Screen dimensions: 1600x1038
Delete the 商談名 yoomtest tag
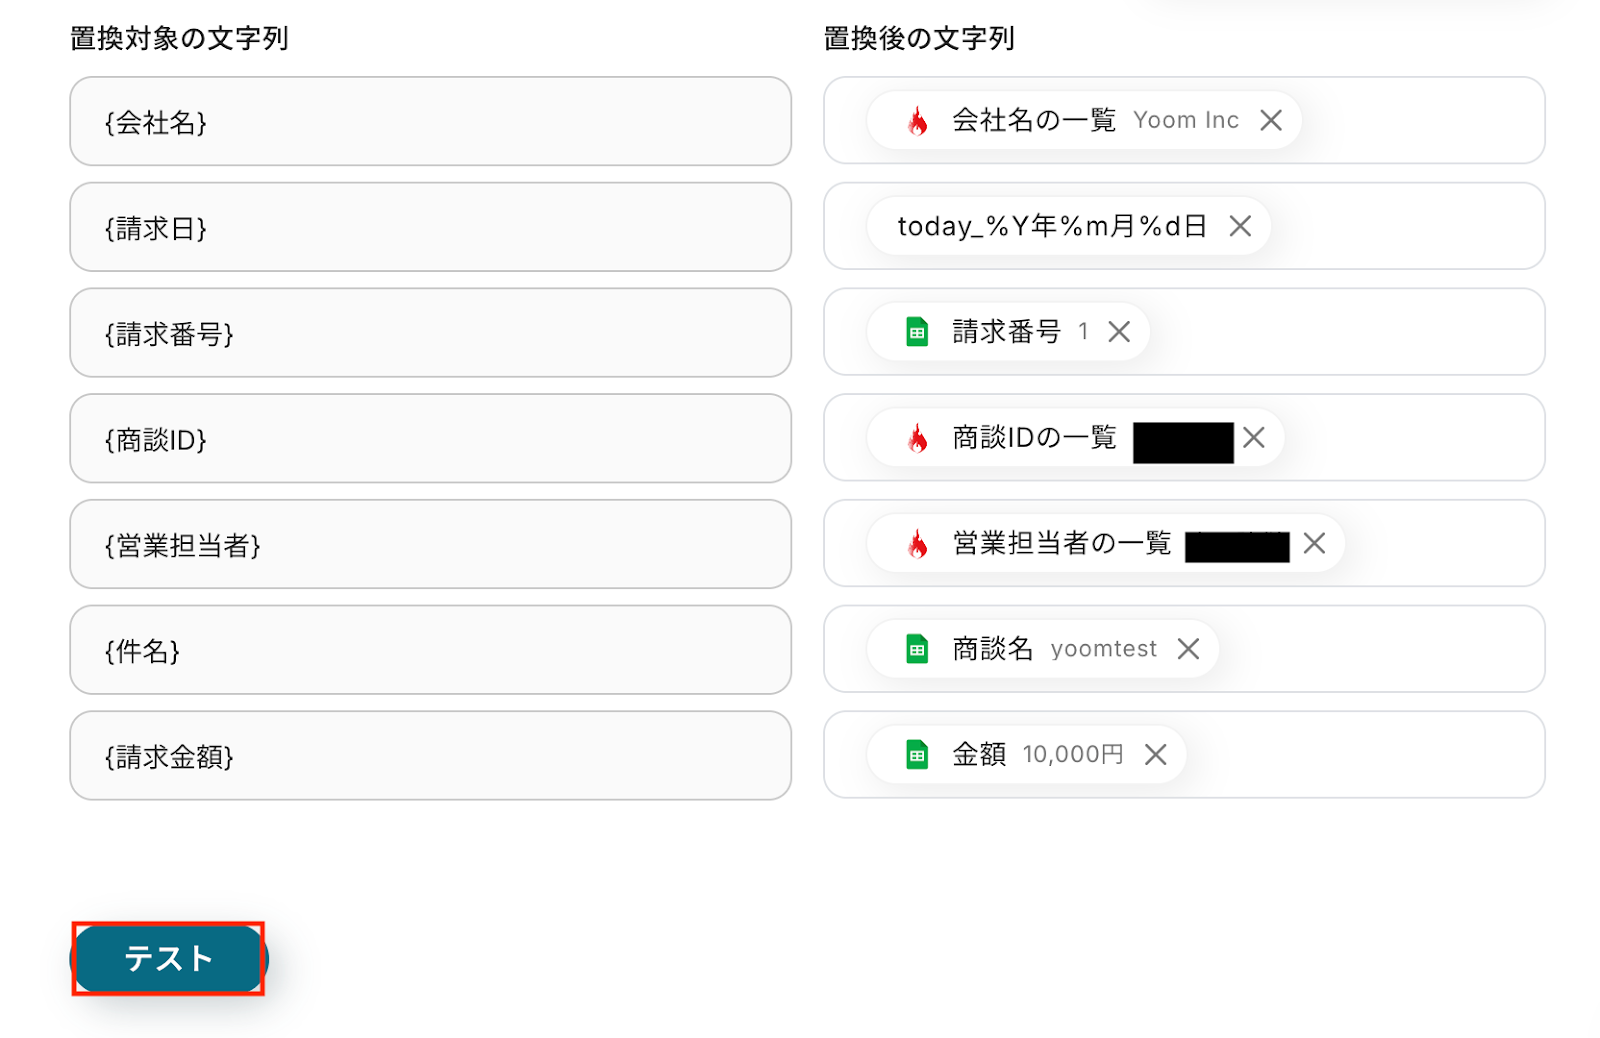1188,649
